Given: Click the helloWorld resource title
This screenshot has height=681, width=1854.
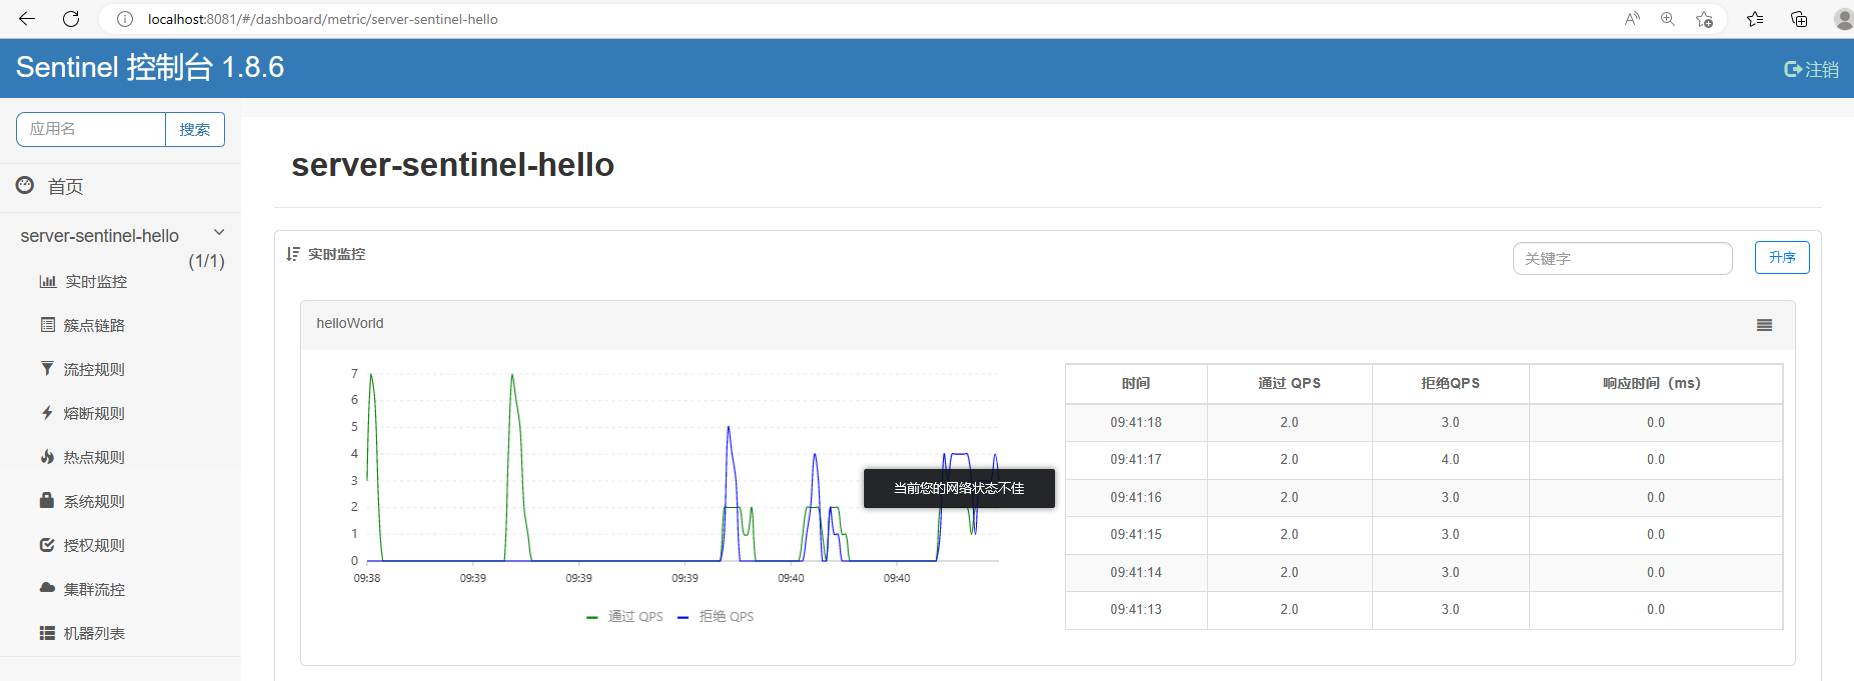Looking at the screenshot, I should tap(350, 323).
